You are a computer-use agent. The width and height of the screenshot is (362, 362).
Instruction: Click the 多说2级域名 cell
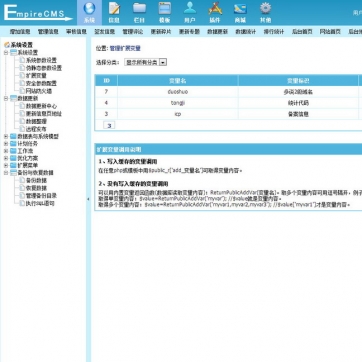tap(298, 92)
